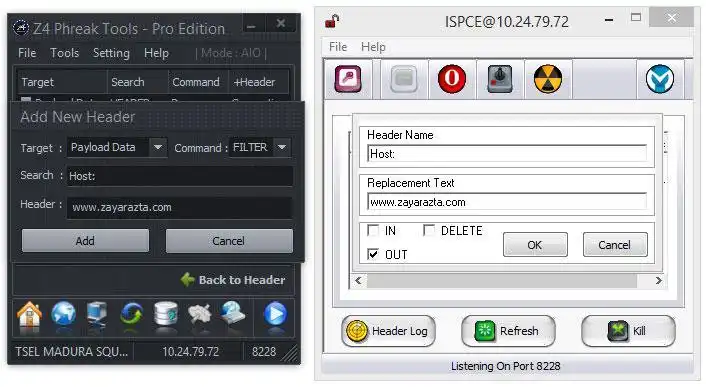Click the Z4 Phreak Tools title bar logo
Viewport: 706px width, 387px height.
click(x=21, y=28)
